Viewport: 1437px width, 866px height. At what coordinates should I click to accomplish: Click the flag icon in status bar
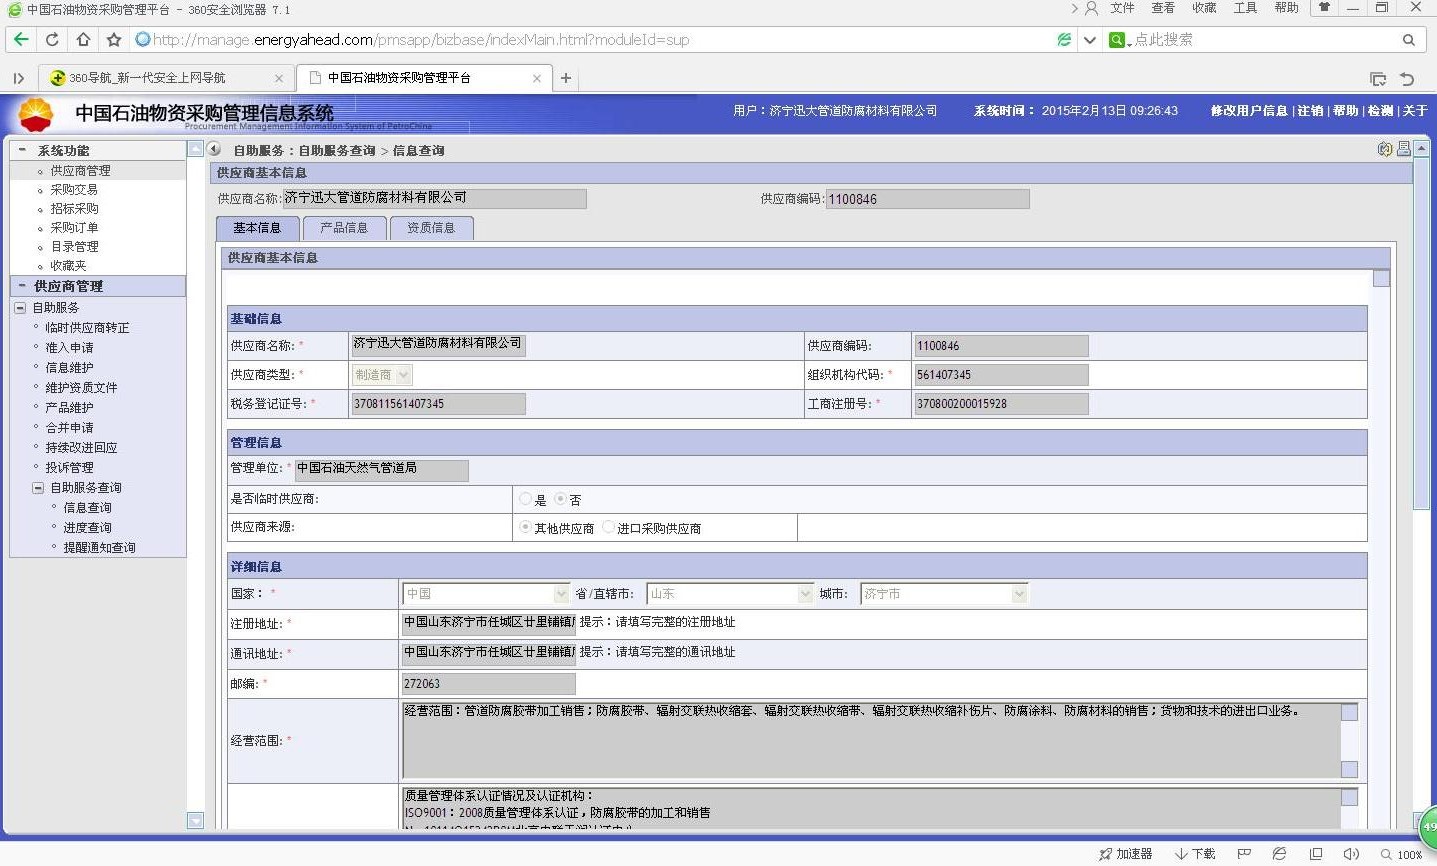(x=1244, y=854)
